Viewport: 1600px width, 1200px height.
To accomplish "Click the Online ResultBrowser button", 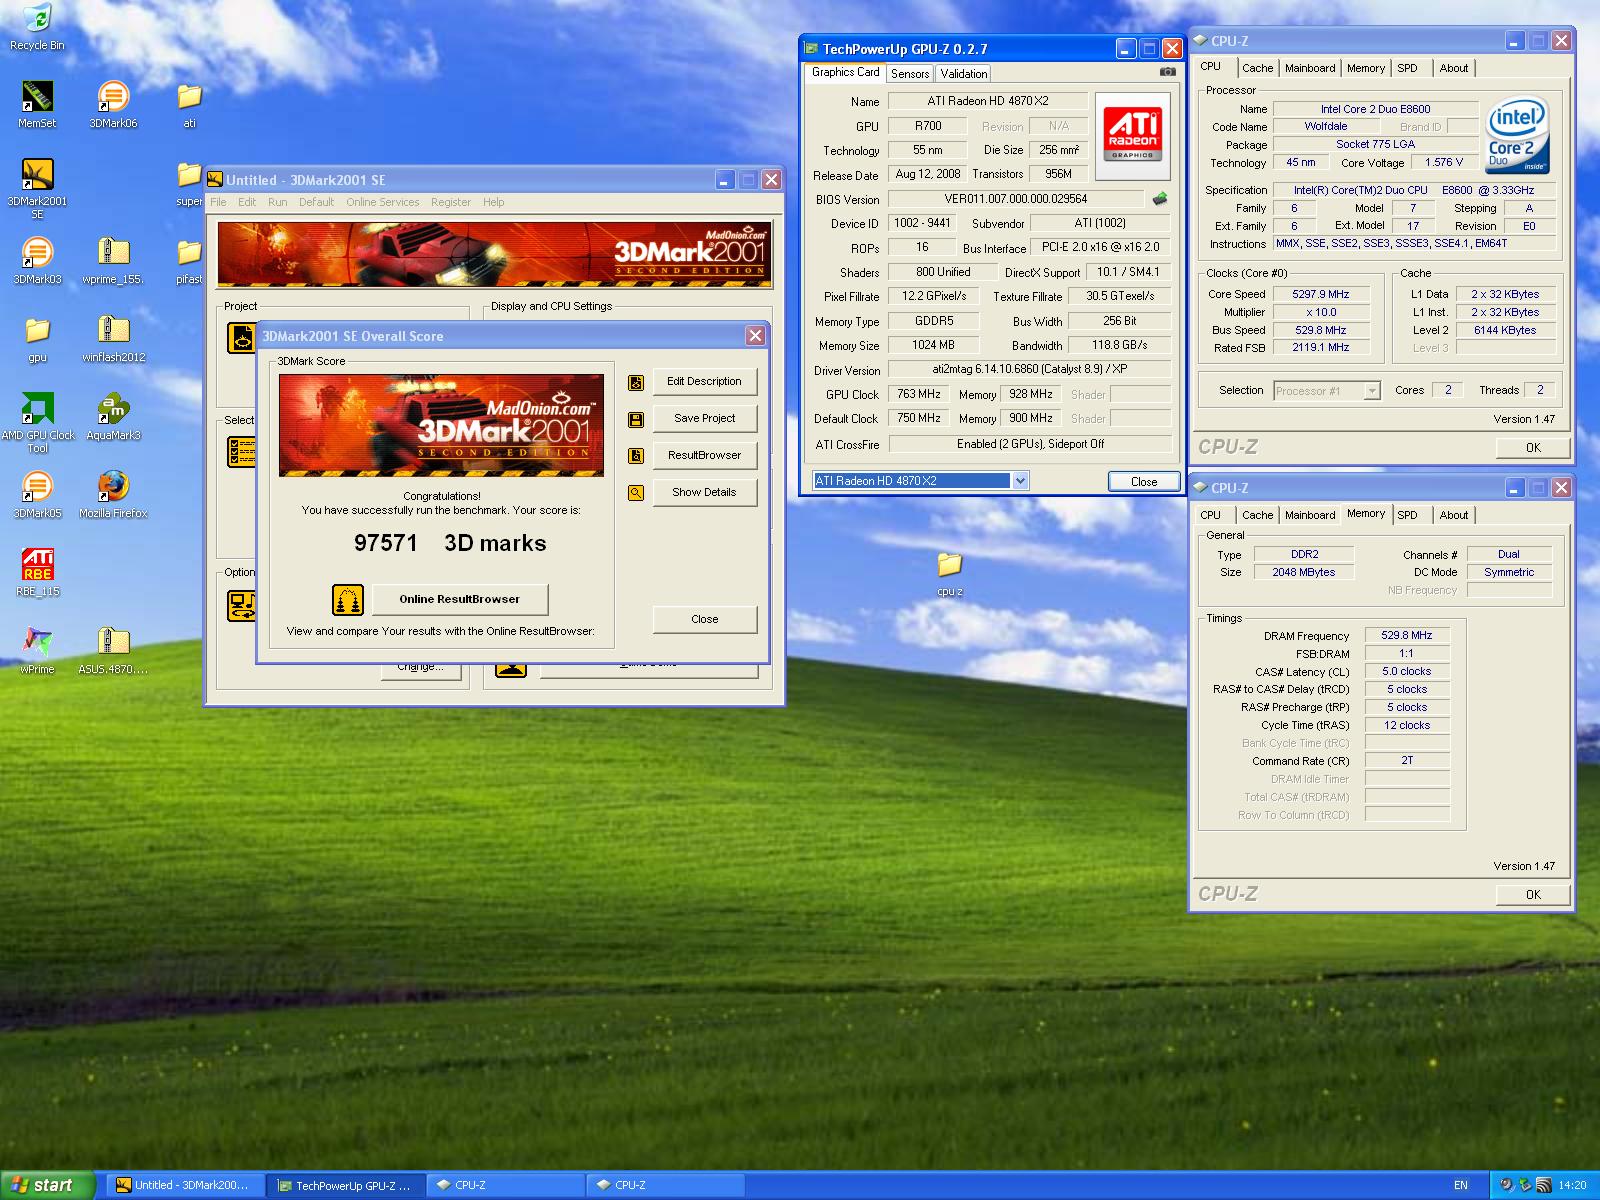I will coord(460,600).
